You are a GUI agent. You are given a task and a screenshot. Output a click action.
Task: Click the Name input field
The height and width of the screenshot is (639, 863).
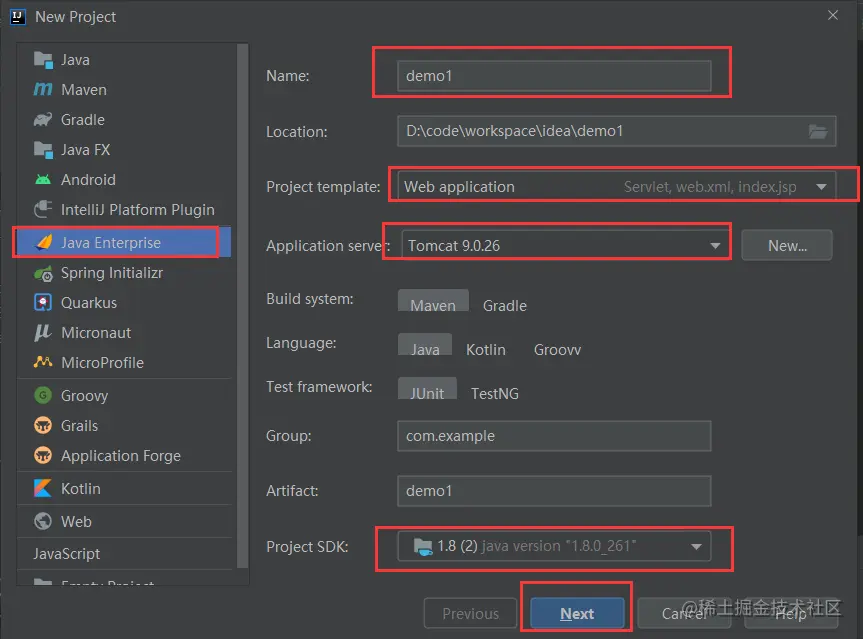(x=554, y=76)
